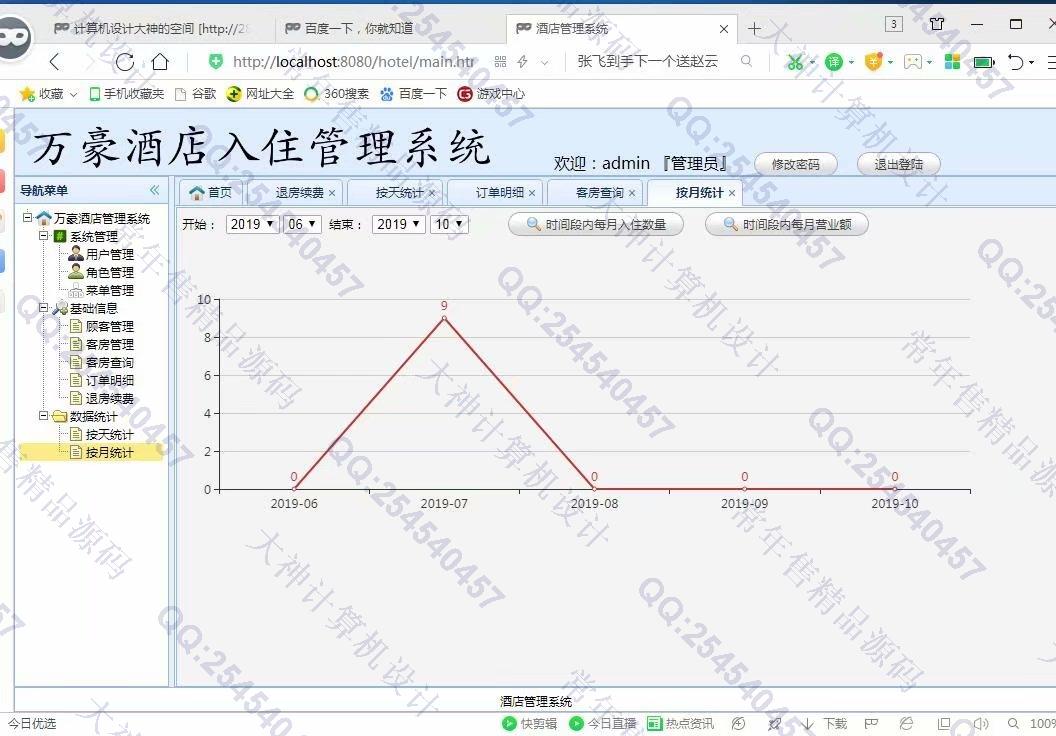1056x736 pixels.
Task: Close the 按月统计 tab
Action: click(732, 193)
